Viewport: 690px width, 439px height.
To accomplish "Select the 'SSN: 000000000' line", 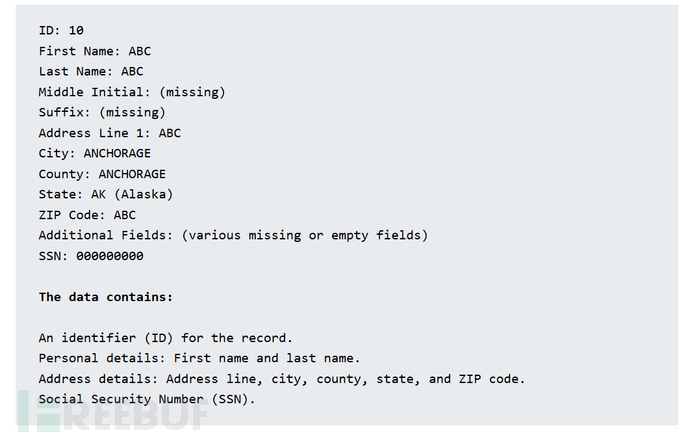I will 91,256.
